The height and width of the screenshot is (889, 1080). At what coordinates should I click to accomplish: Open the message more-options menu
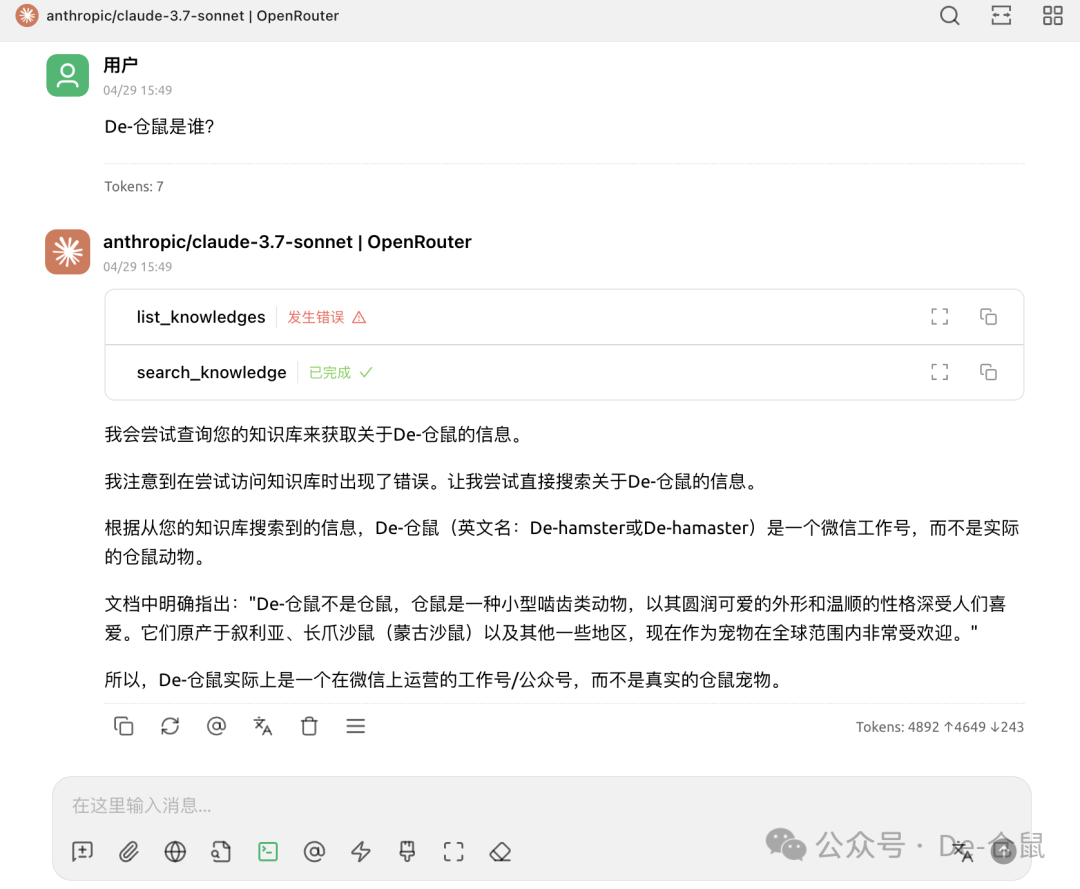(x=355, y=726)
